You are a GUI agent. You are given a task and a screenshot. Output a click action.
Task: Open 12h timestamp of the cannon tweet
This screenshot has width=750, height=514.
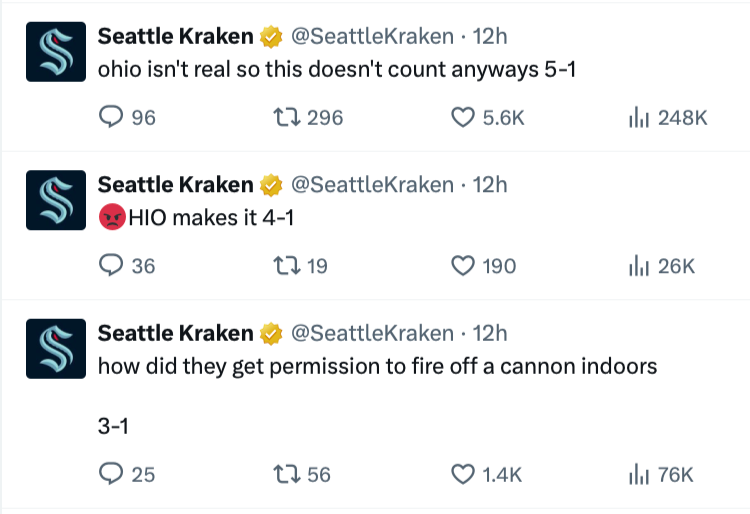pyautogui.click(x=490, y=333)
